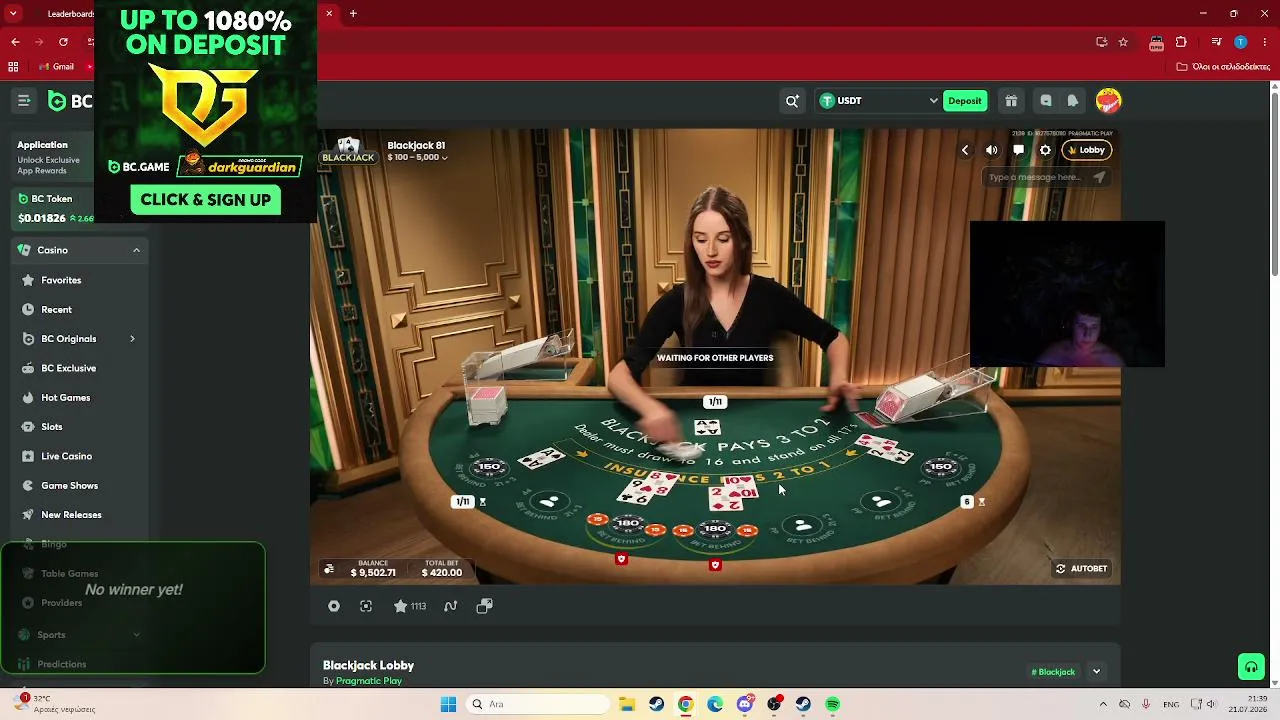
Task: Open BC Exclusive in the sidebar
Action: click(x=69, y=368)
